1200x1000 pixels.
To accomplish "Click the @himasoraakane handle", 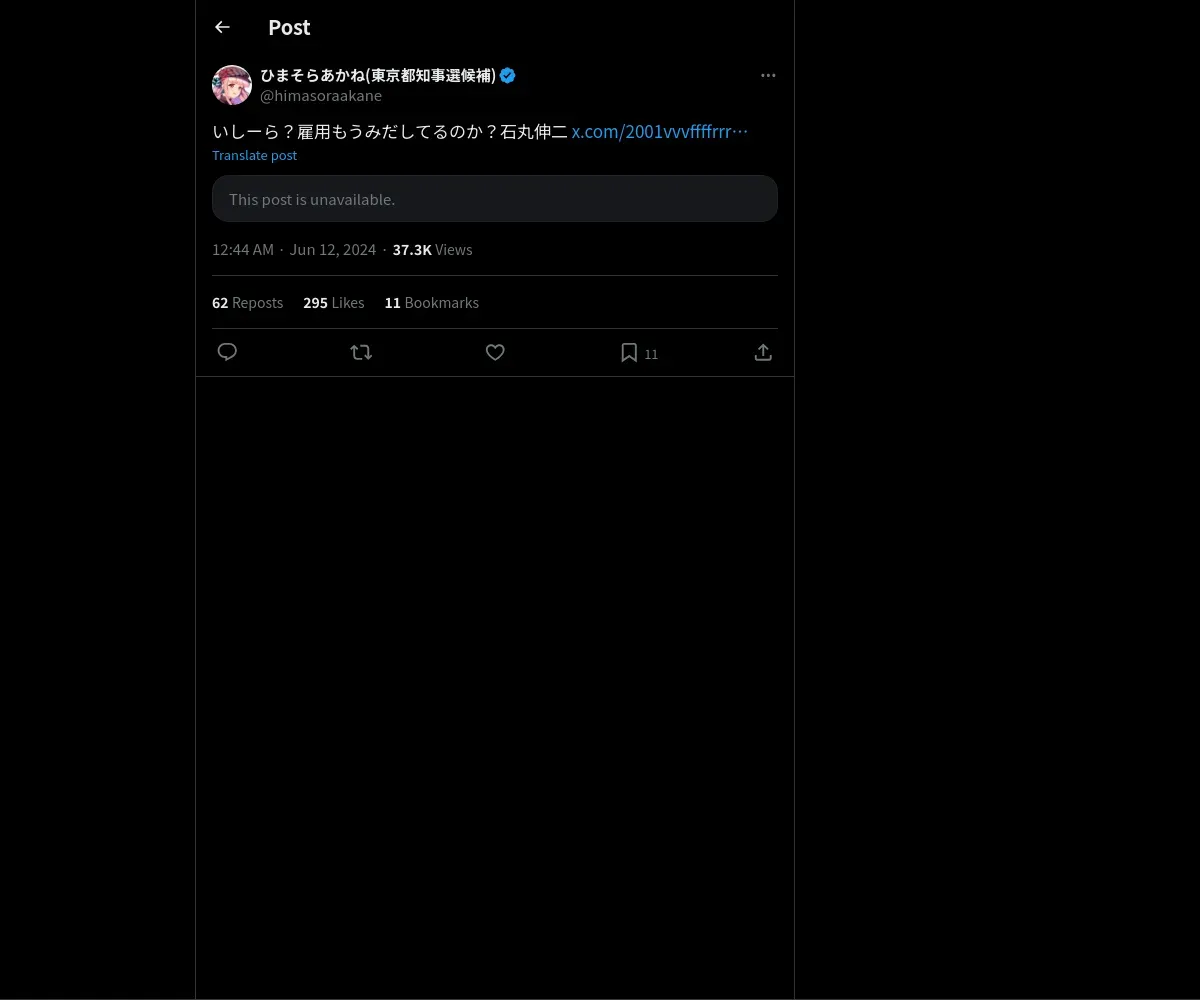I will pyautogui.click(x=321, y=96).
